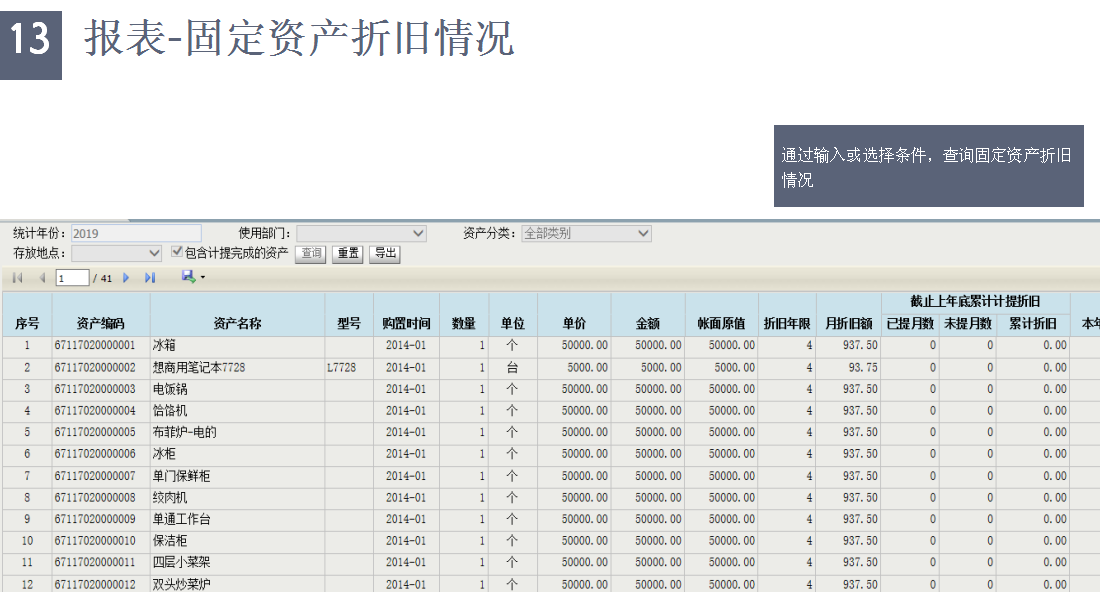The image size is (1100, 599).
Task: Click the 资产编码 column header
Action: pos(101,323)
